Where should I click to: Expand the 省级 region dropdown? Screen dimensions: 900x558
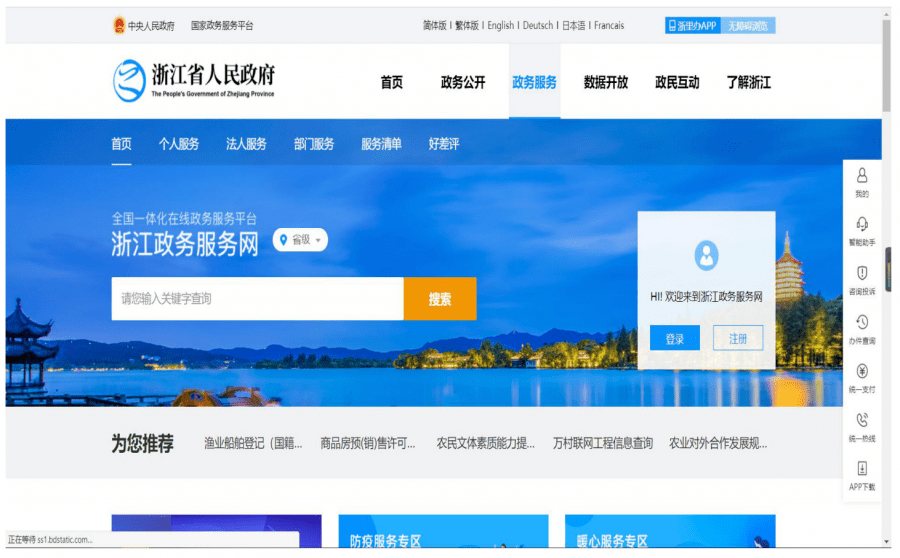pos(300,240)
